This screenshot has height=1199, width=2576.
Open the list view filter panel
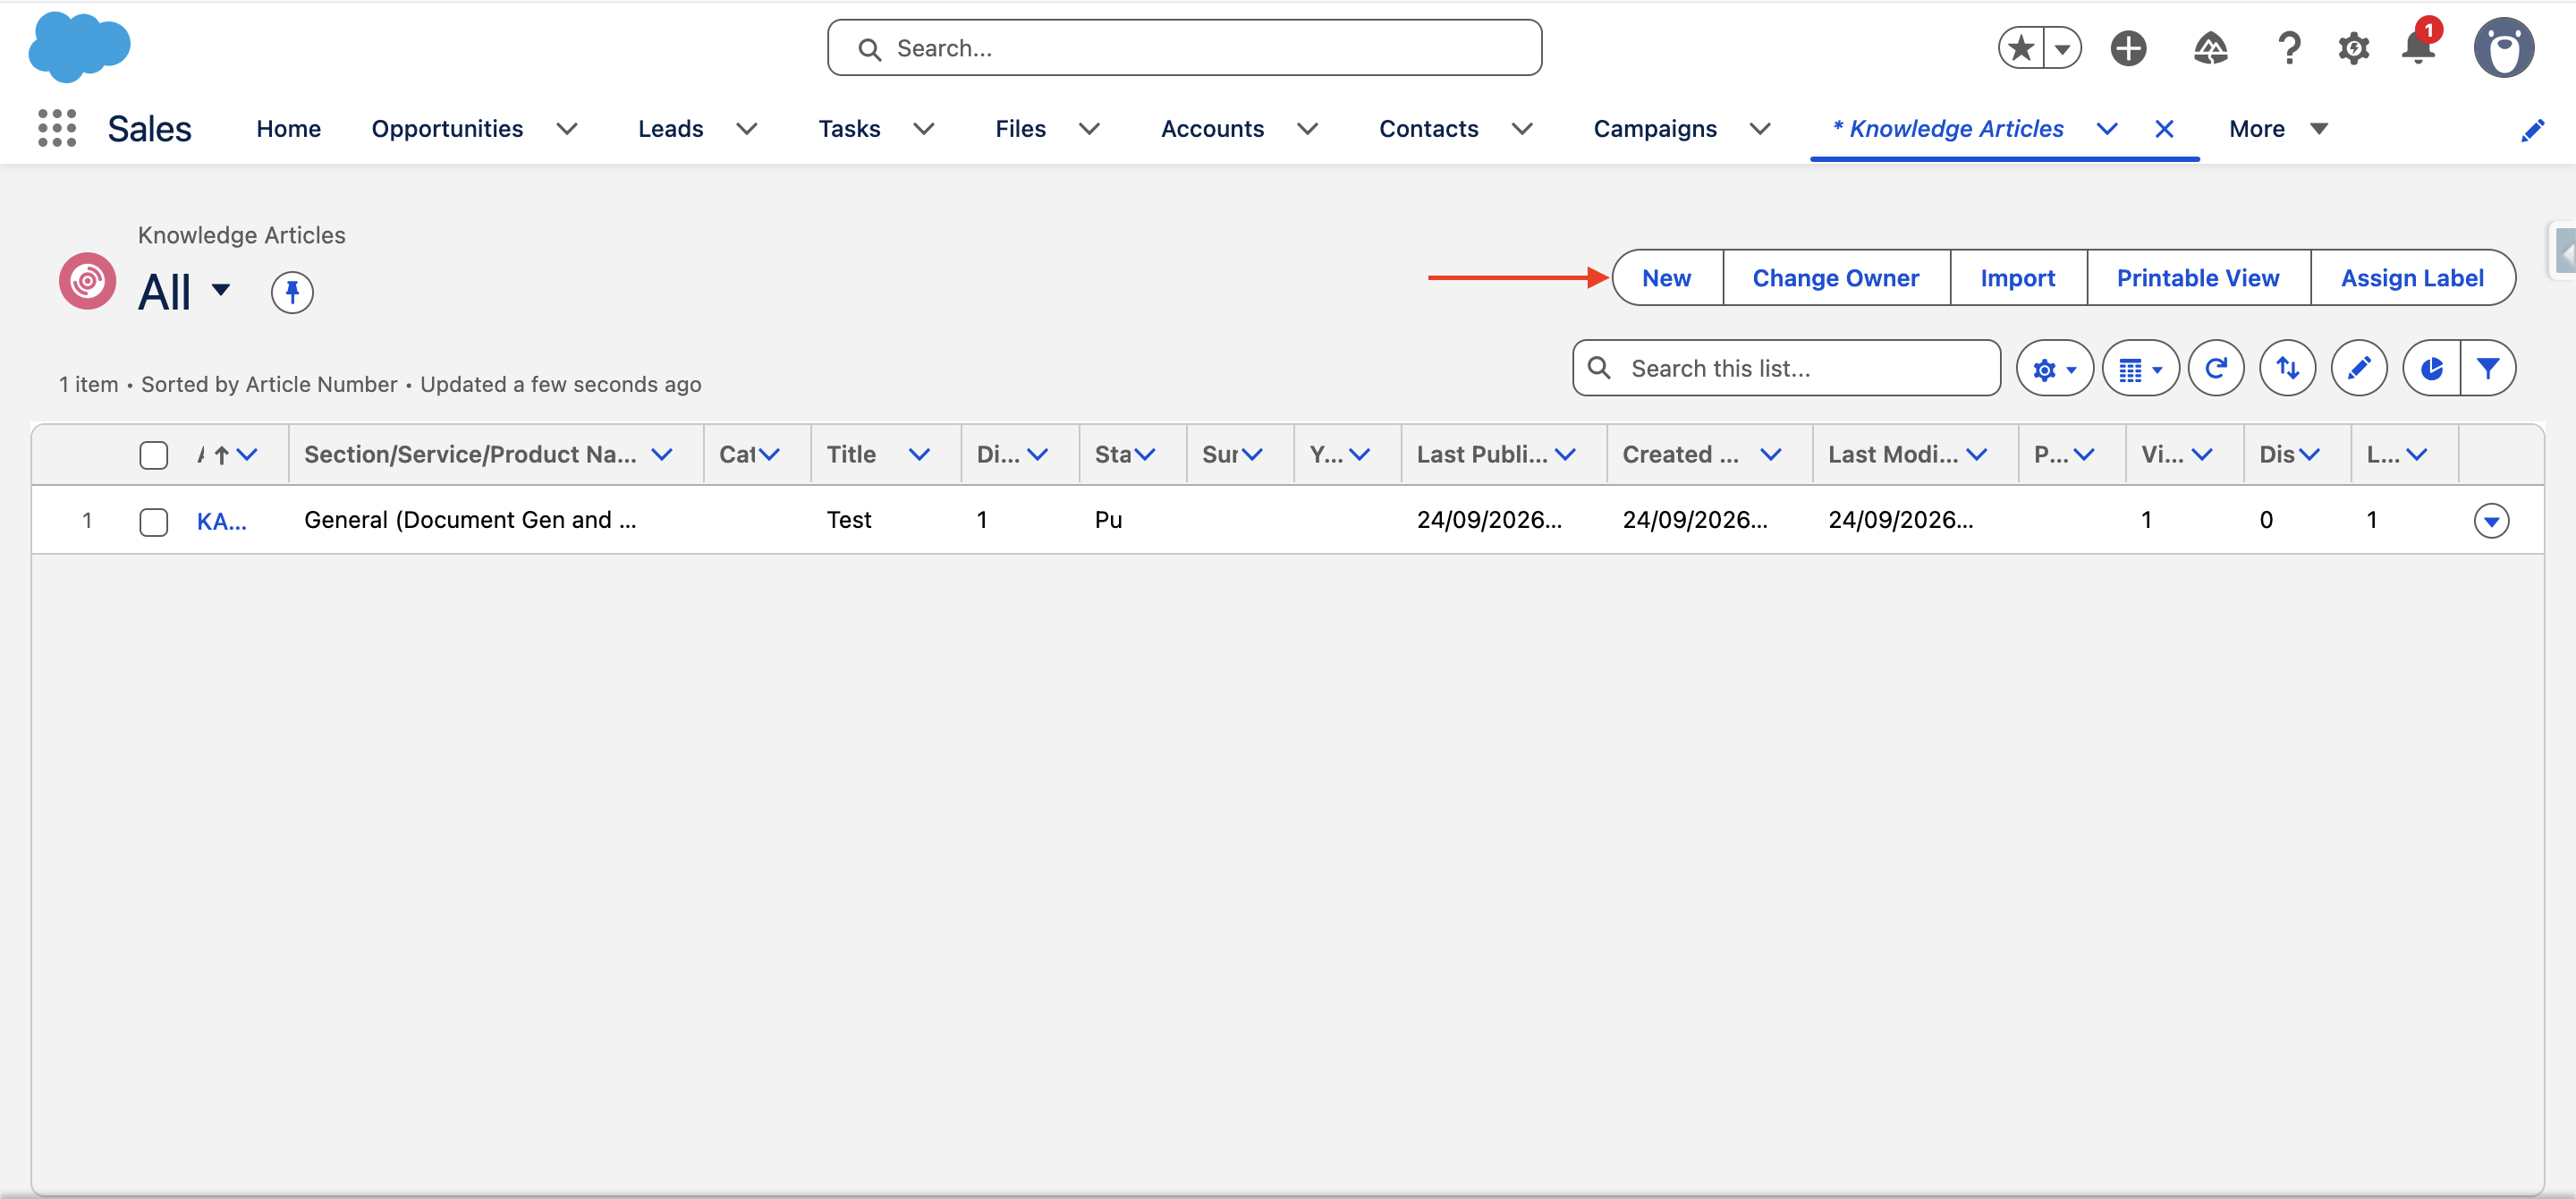pos(2488,368)
